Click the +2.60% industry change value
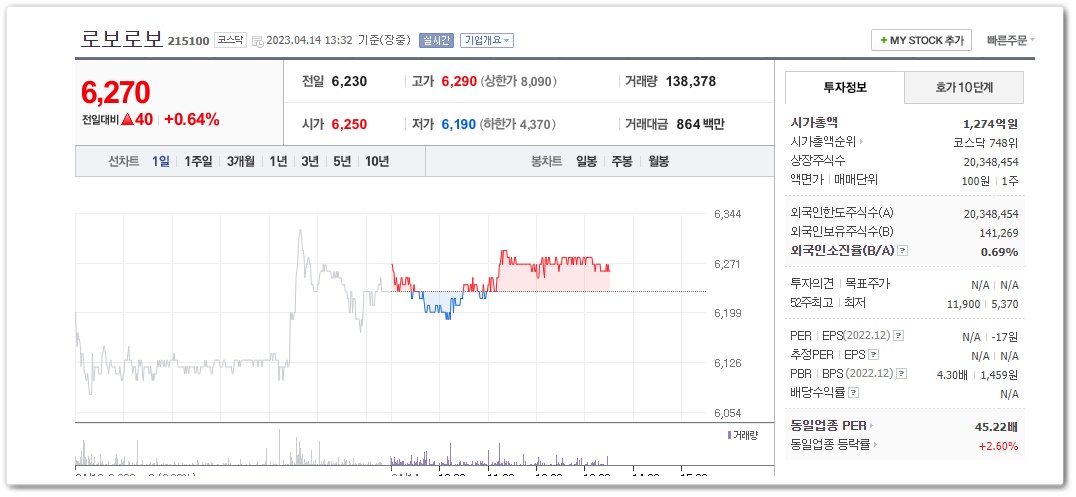Viewport: 1076px width, 497px height. [x=998, y=446]
